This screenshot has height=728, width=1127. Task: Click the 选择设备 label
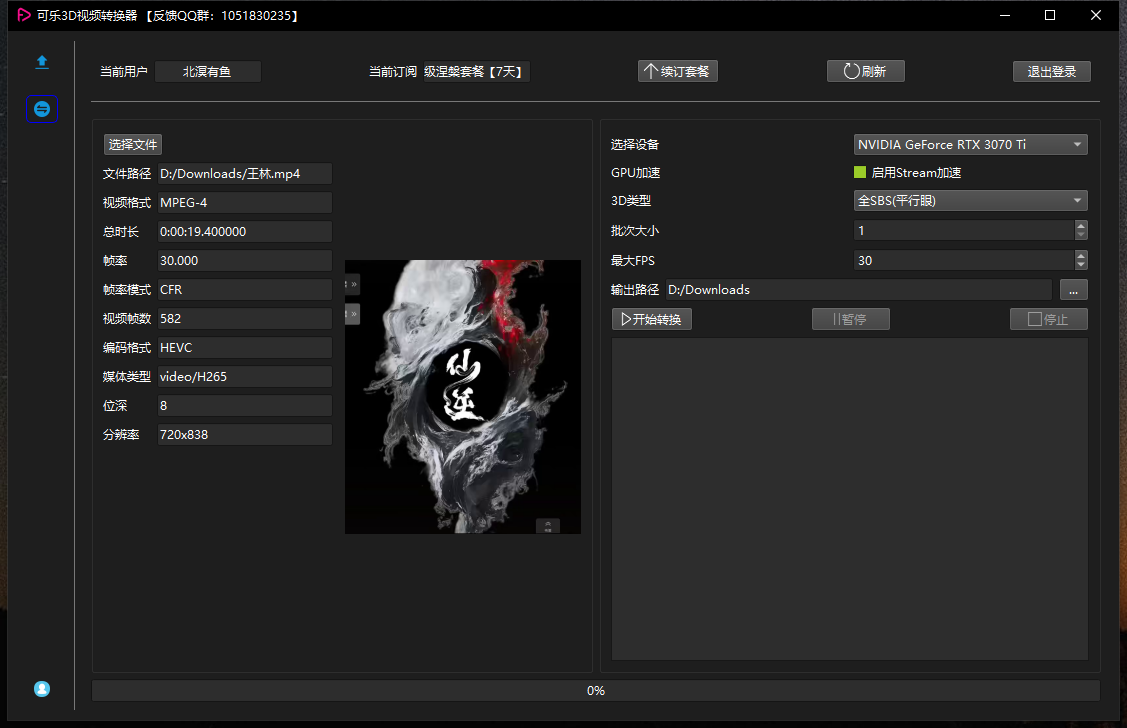tap(635, 144)
